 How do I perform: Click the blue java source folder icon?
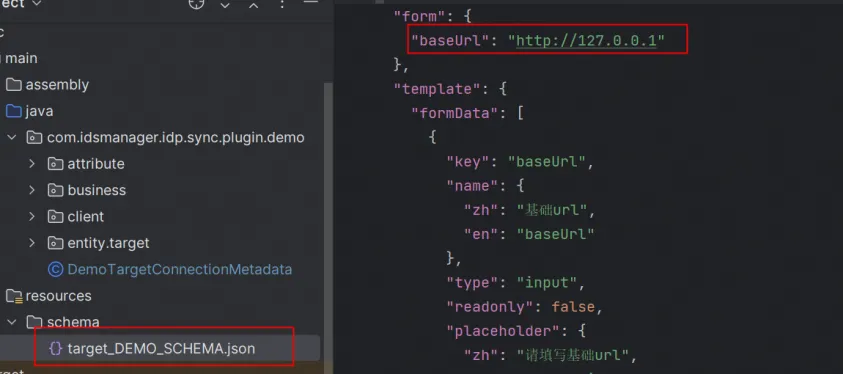point(13,111)
